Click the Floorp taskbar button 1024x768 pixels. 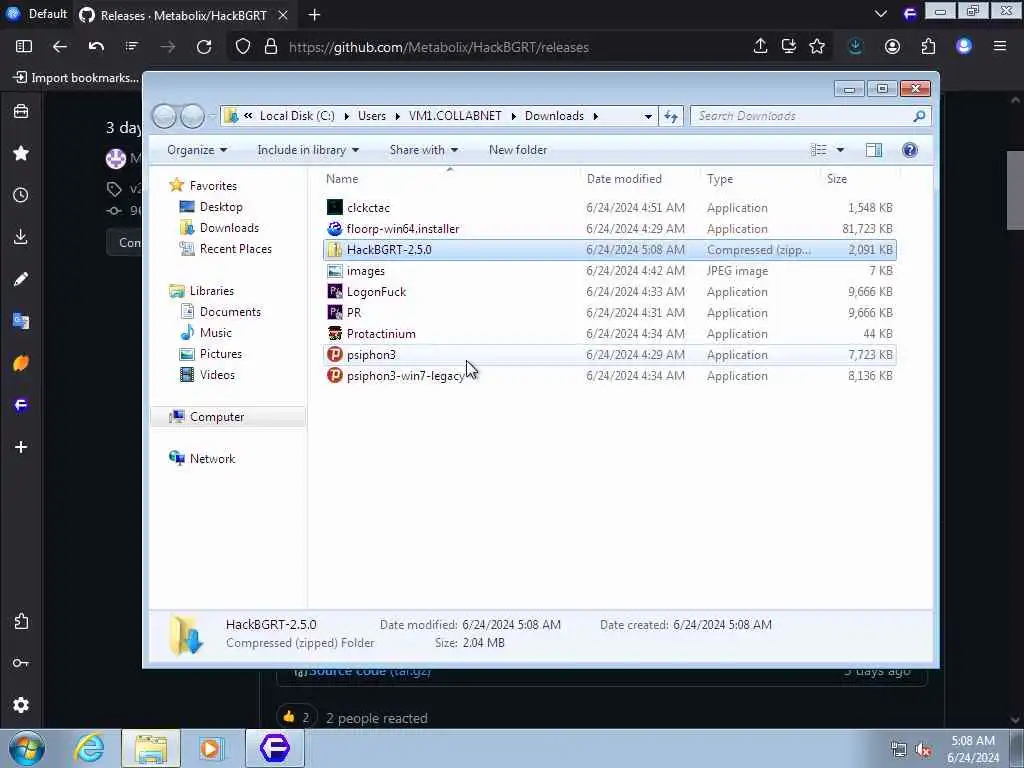(274, 748)
